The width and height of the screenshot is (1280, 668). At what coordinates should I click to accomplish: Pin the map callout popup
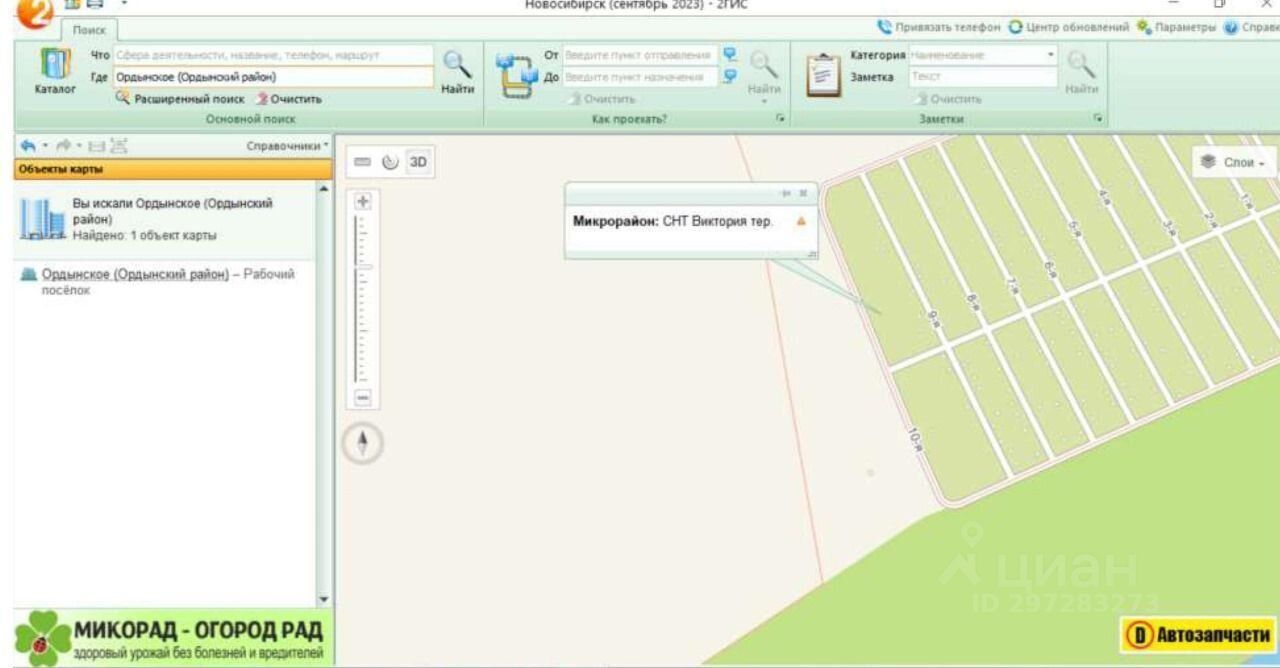pos(786,192)
